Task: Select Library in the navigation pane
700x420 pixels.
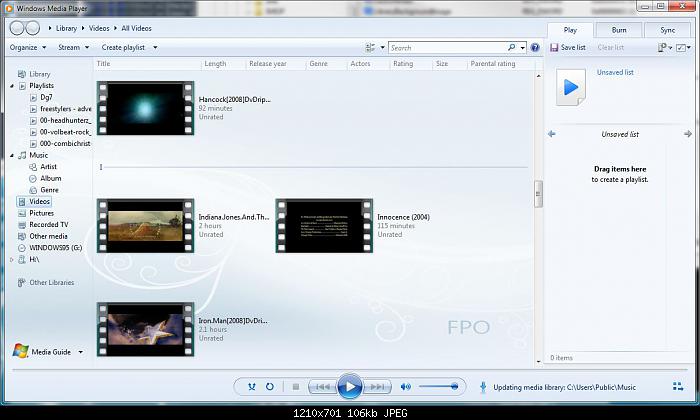Action: (34, 74)
